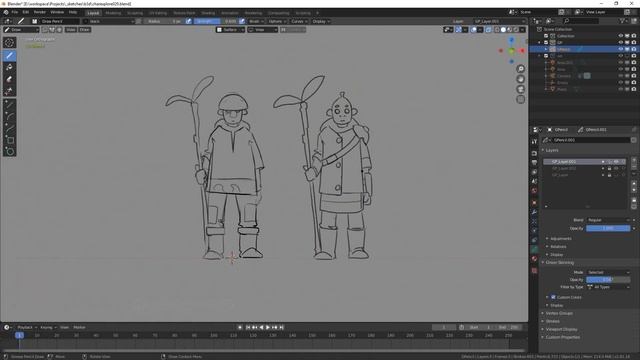The width and height of the screenshot is (640, 360).
Task: Jump to timeline start frame button
Action: pos(248,327)
